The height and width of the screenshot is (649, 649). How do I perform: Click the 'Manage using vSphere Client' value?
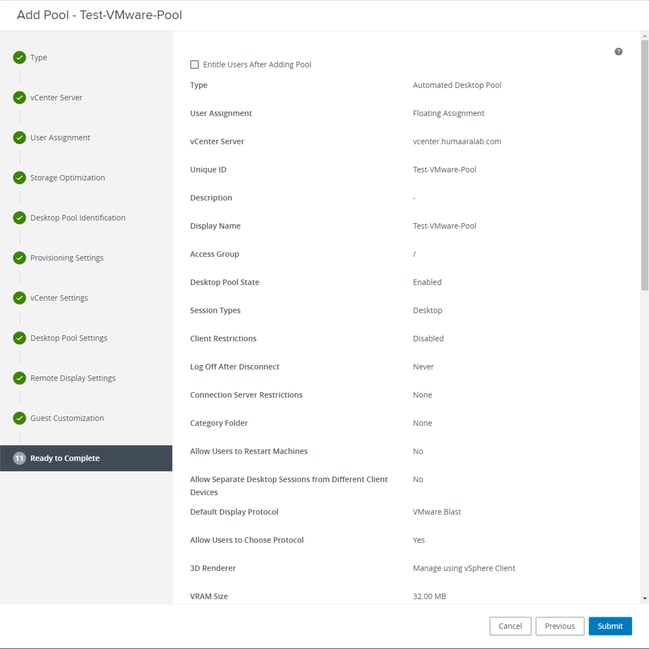click(464, 568)
